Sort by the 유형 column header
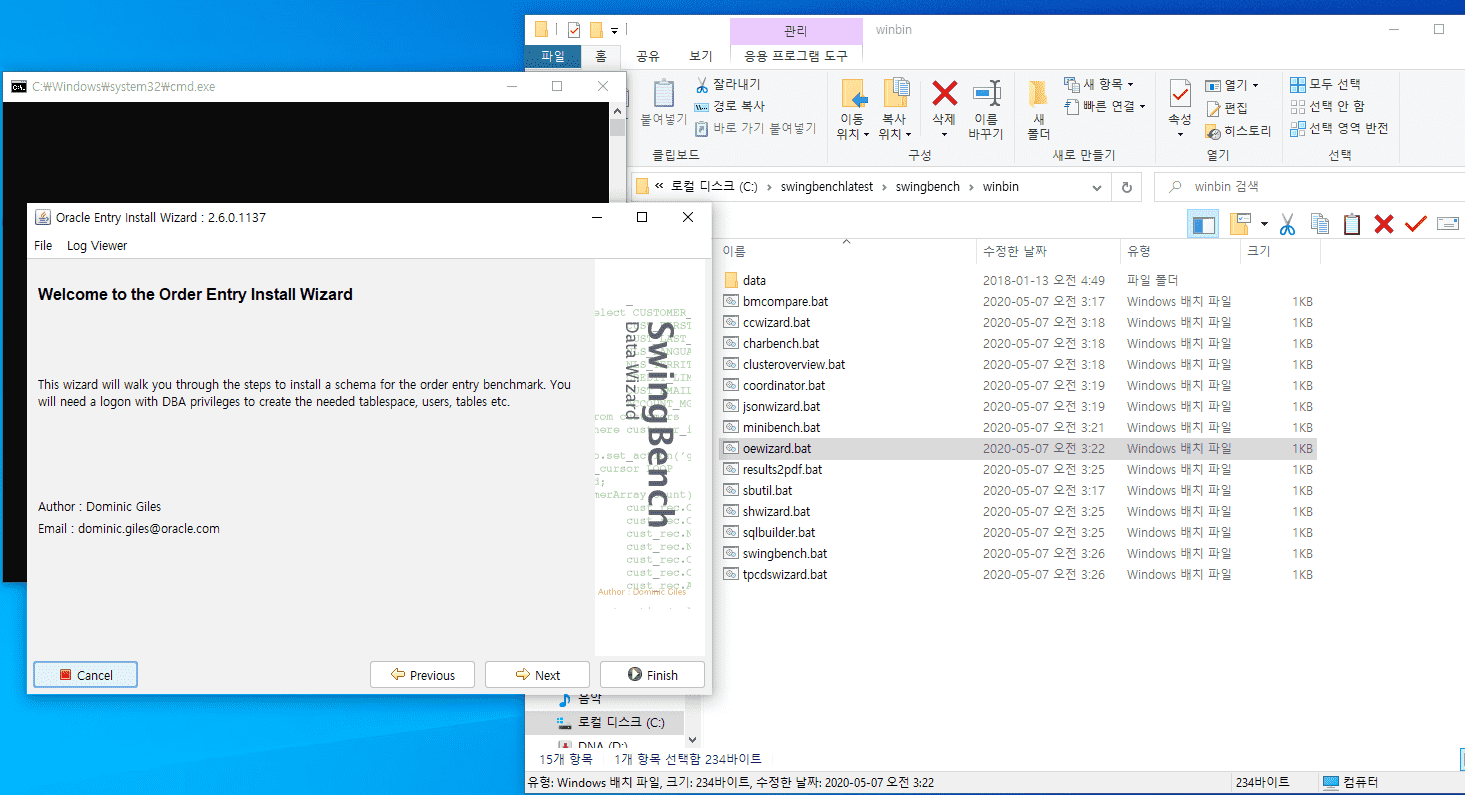The width and height of the screenshot is (1465, 795). 1180,252
